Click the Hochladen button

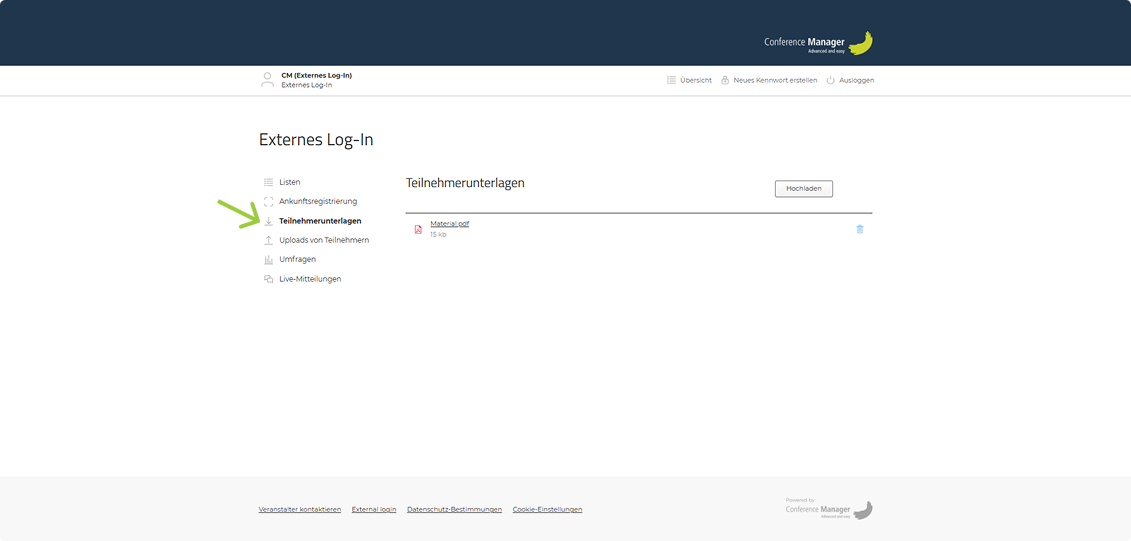(x=804, y=189)
